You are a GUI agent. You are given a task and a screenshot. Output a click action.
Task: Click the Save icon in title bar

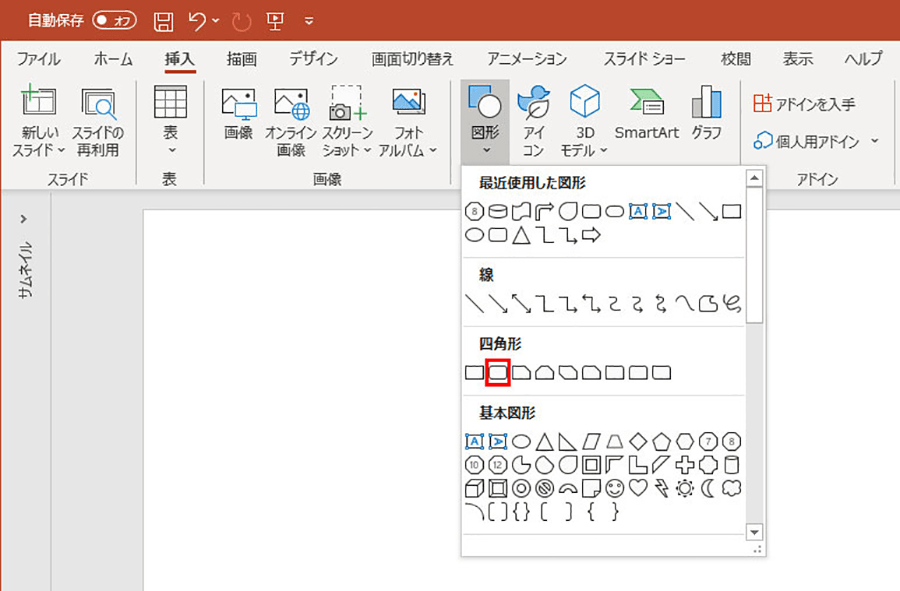click(x=164, y=20)
